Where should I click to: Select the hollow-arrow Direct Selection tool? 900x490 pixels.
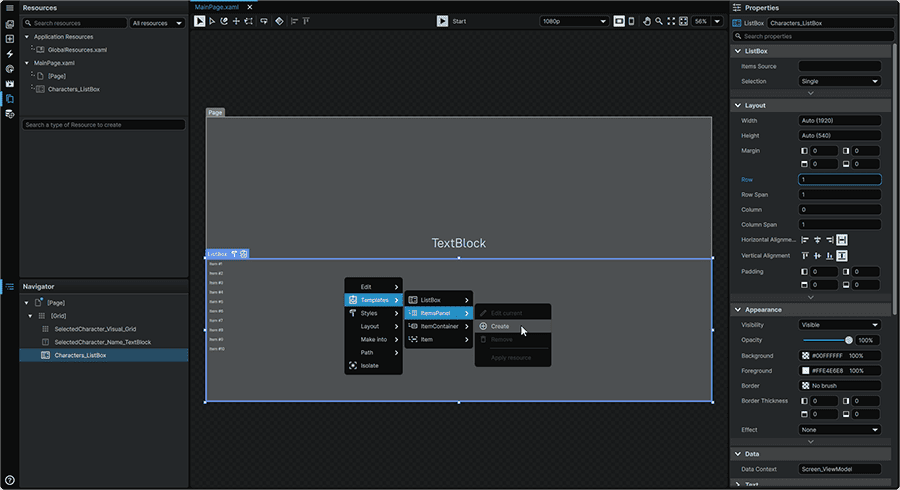click(212, 21)
